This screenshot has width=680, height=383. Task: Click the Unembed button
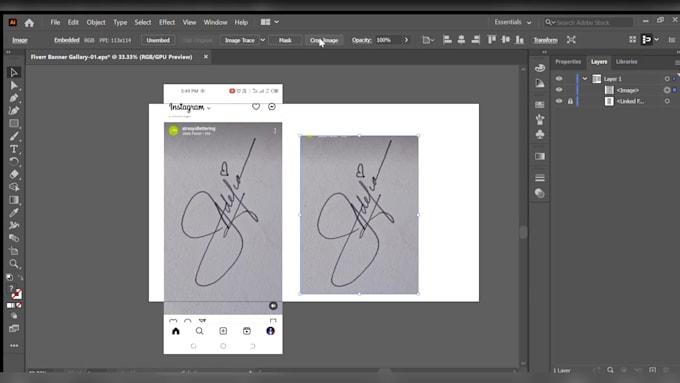pos(158,40)
